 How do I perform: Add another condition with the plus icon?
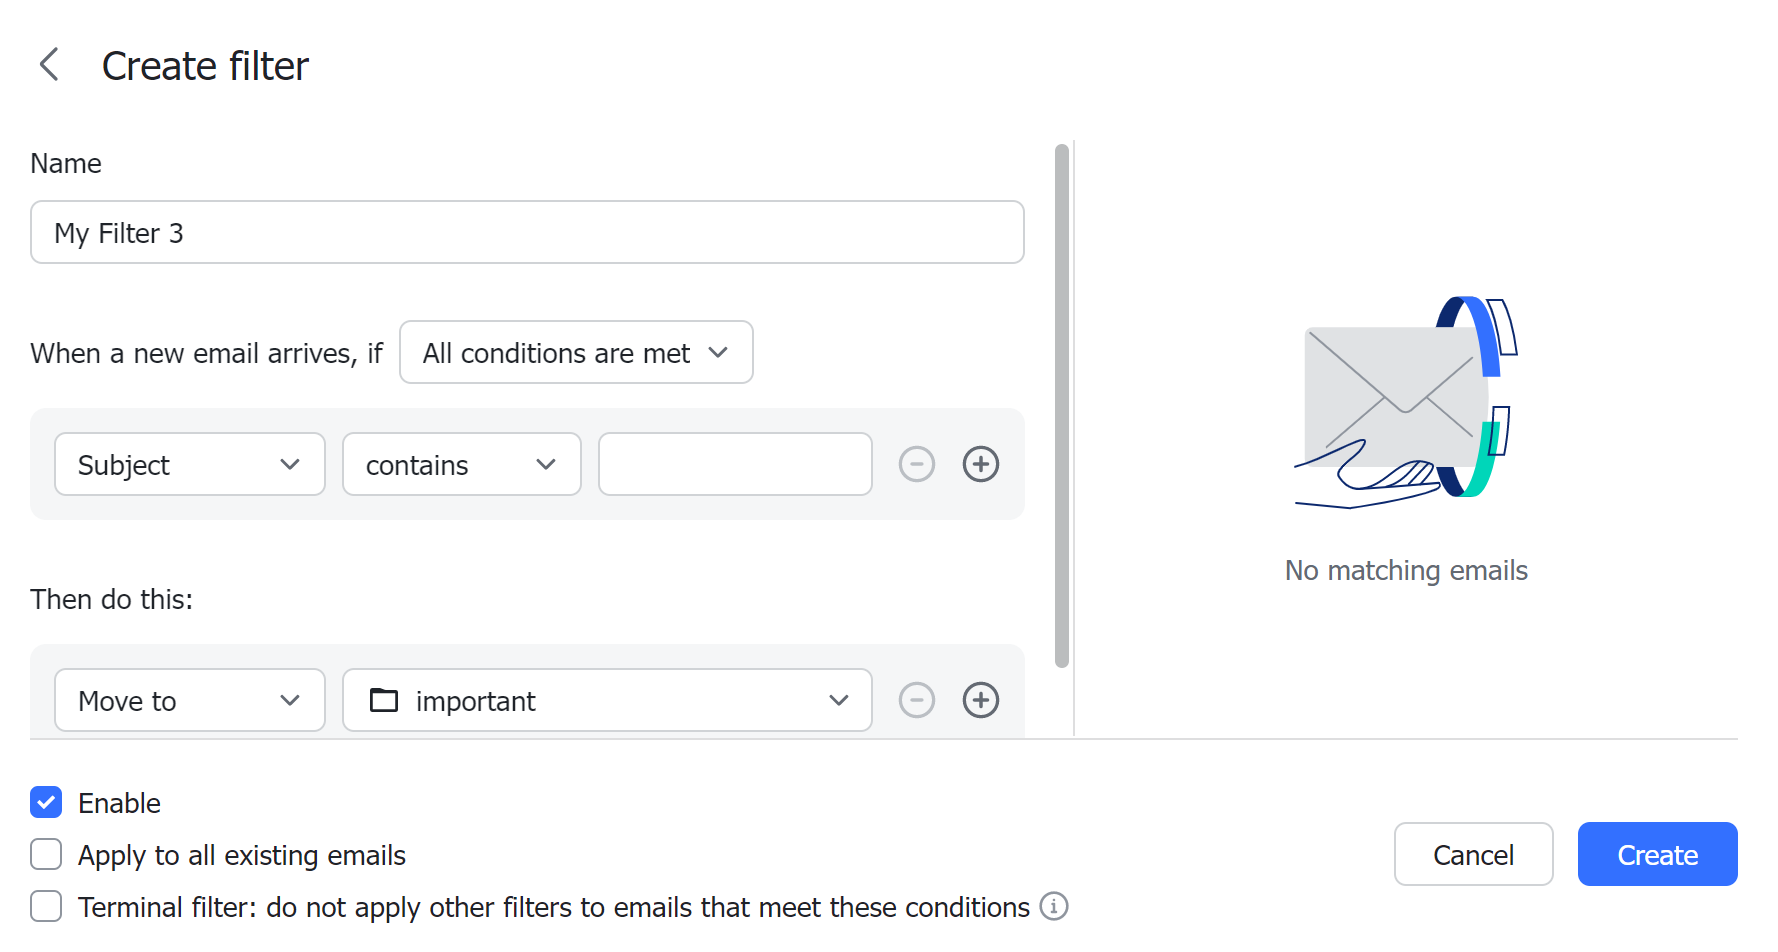pos(981,464)
